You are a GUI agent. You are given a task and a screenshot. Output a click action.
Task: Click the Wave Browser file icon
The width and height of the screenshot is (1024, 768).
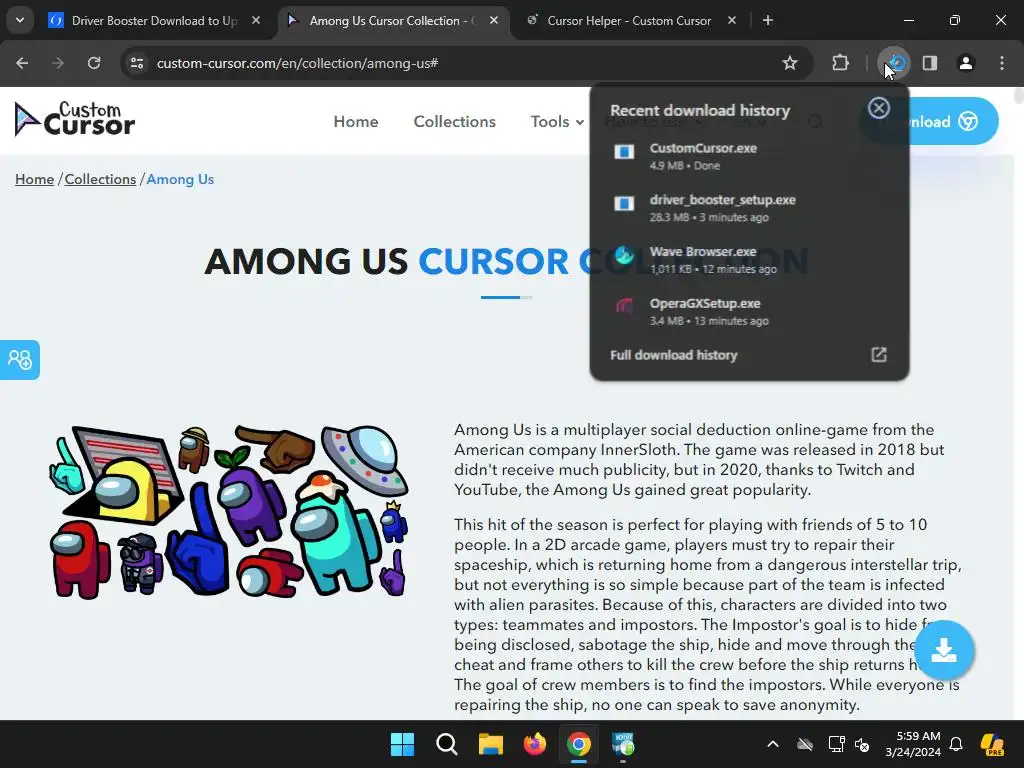[x=624, y=255]
